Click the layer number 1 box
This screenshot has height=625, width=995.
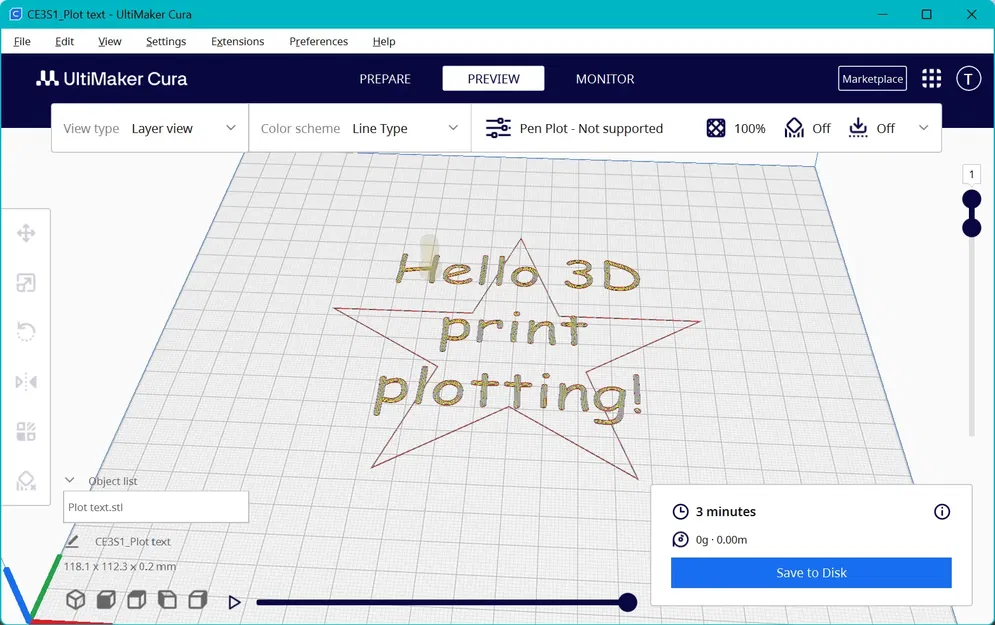pos(972,174)
